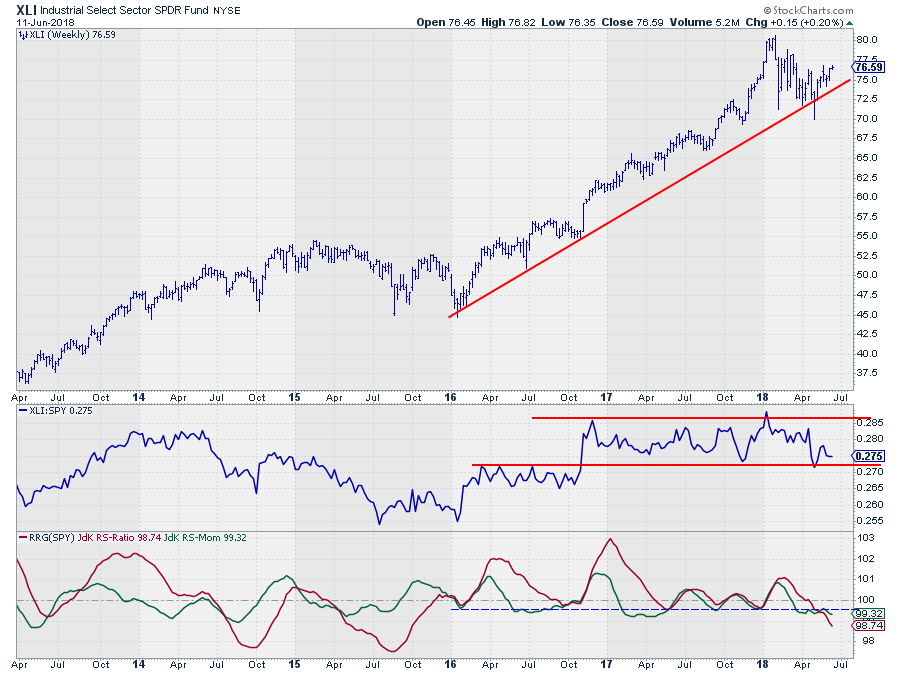
Task: Click the blue dashed line in RRG panel
Action: (x=651, y=609)
